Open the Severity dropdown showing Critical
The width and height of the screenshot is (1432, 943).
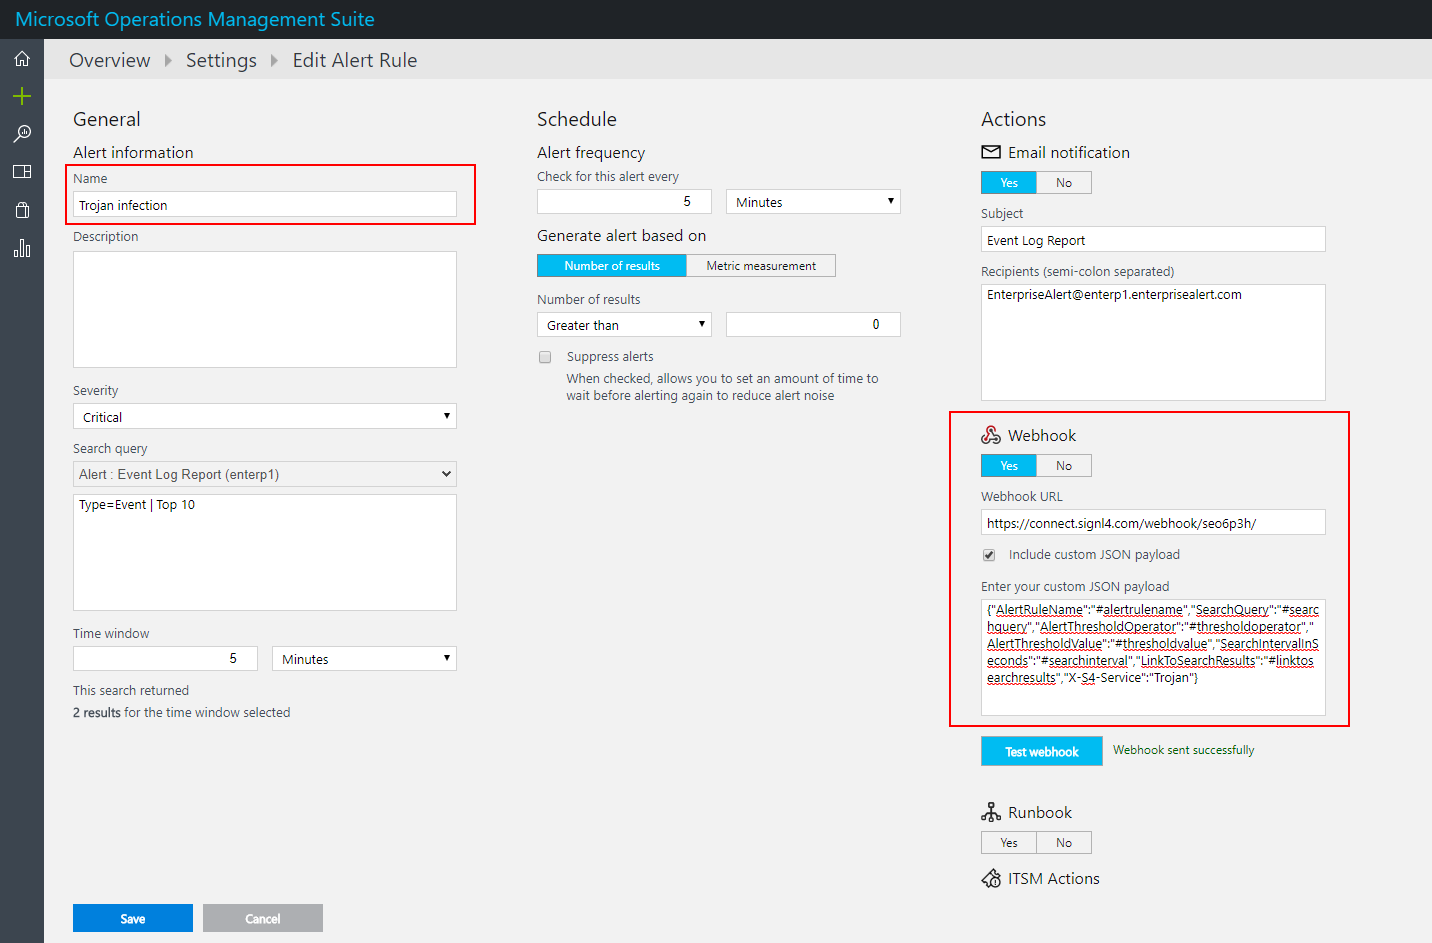(x=265, y=417)
